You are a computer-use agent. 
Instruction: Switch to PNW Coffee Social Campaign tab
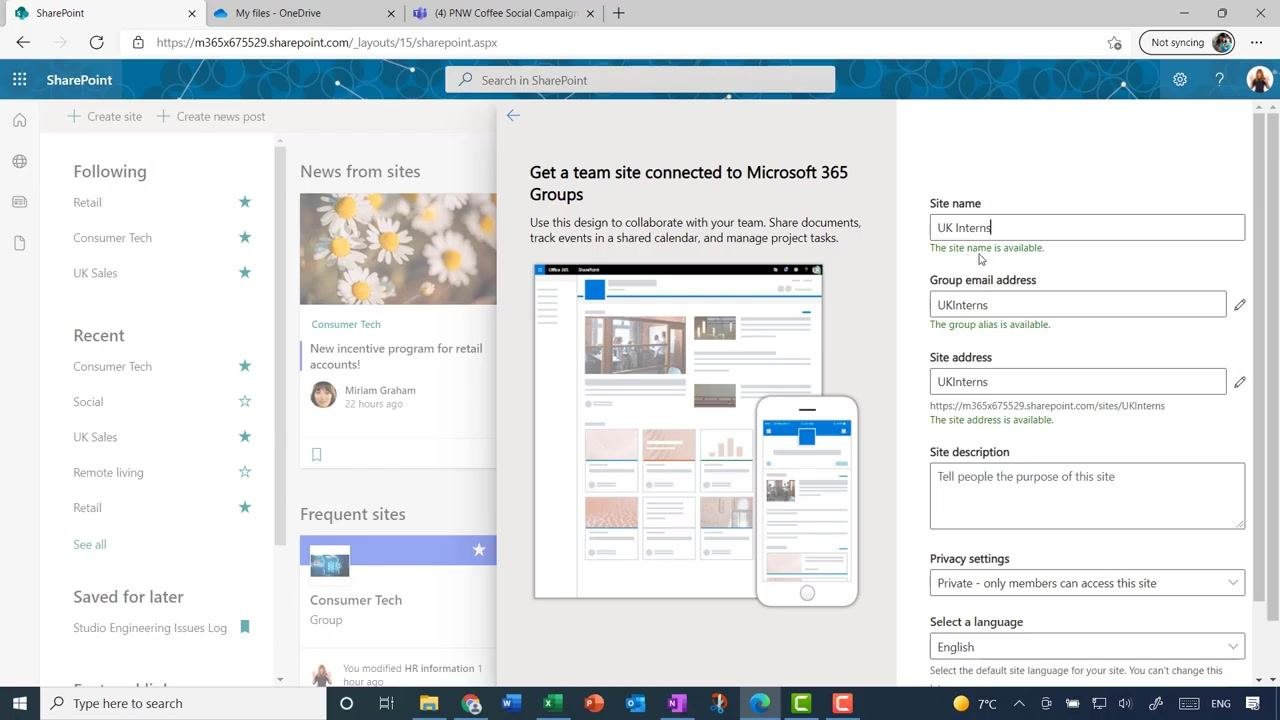pos(502,13)
